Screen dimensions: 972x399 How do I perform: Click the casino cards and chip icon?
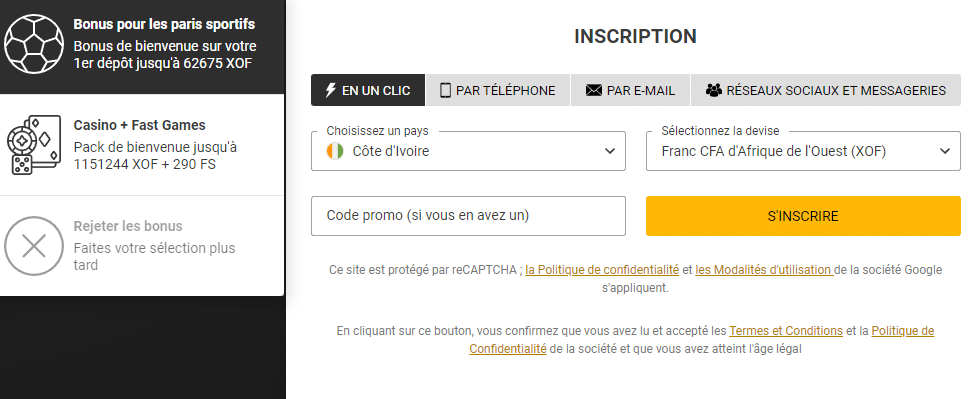point(33,145)
